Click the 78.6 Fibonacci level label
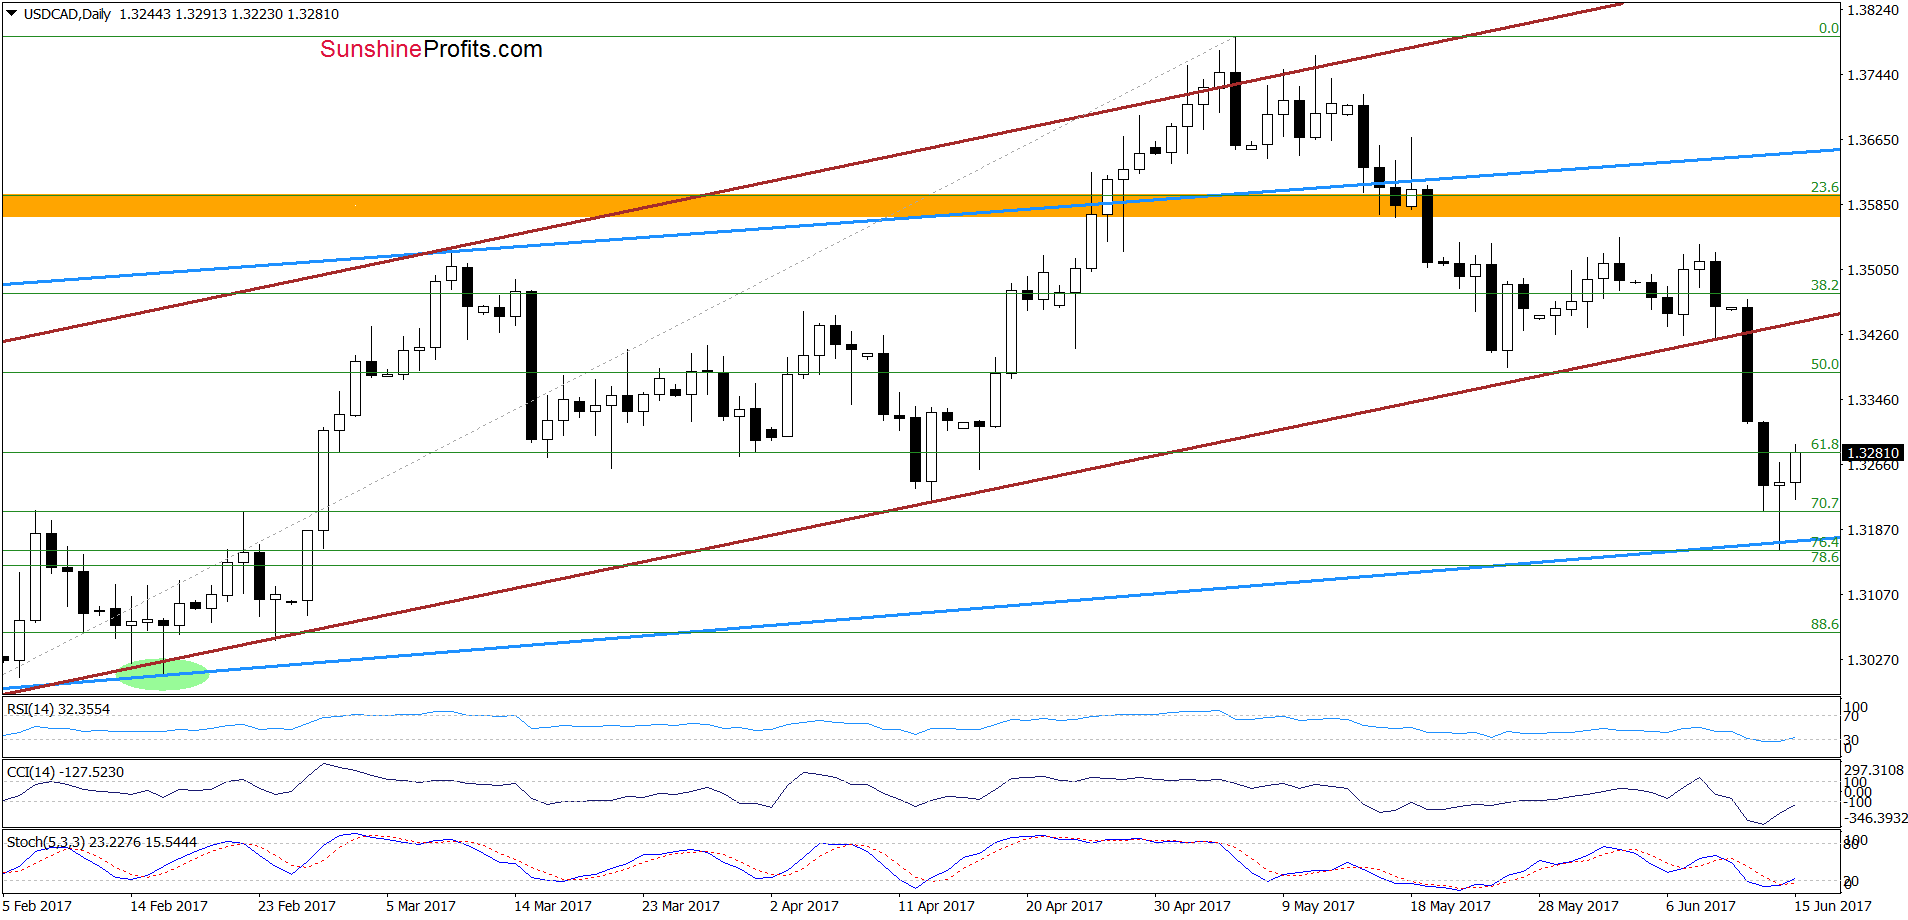 [x=1825, y=557]
